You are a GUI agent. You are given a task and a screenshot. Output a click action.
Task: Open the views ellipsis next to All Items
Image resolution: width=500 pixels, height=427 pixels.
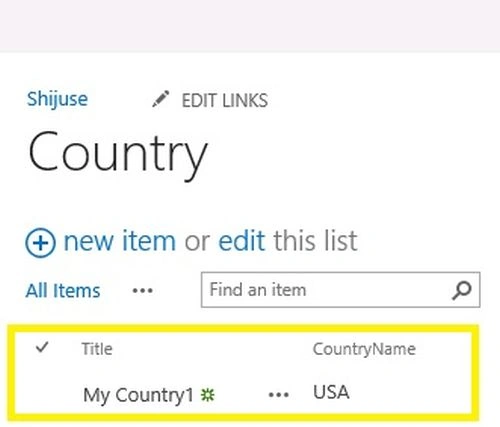(x=143, y=291)
